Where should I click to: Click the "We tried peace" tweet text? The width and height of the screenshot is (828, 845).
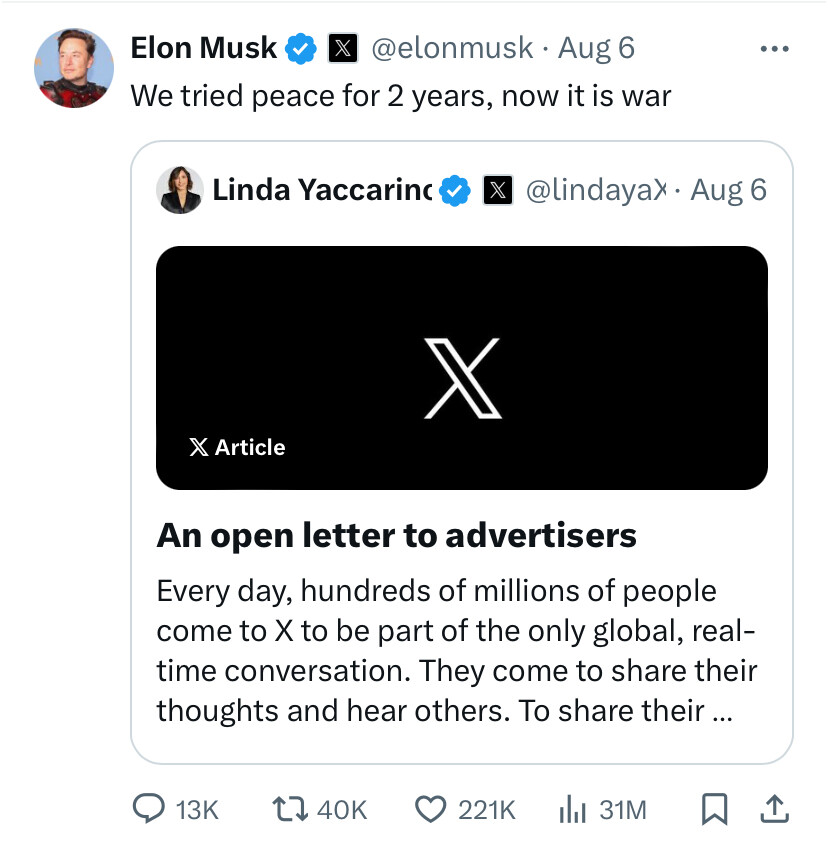pos(400,96)
